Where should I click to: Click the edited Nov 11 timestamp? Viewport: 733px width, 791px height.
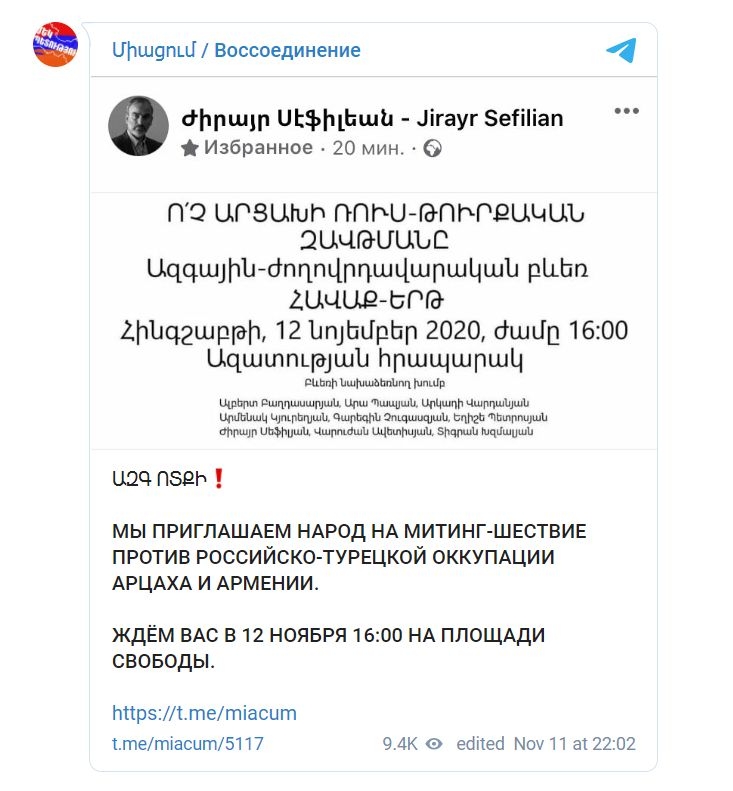click(546, 744)
